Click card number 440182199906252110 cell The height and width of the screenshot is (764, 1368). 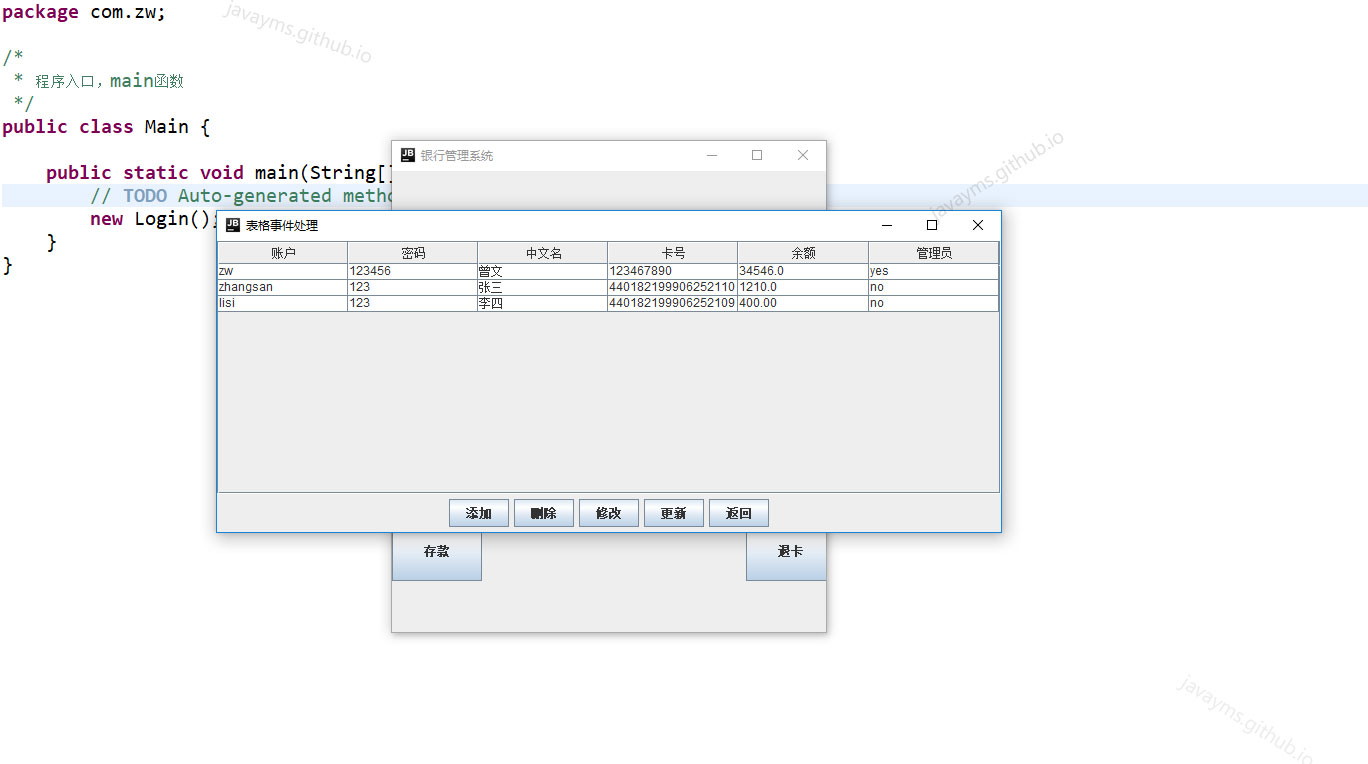(x=672, y=287)
